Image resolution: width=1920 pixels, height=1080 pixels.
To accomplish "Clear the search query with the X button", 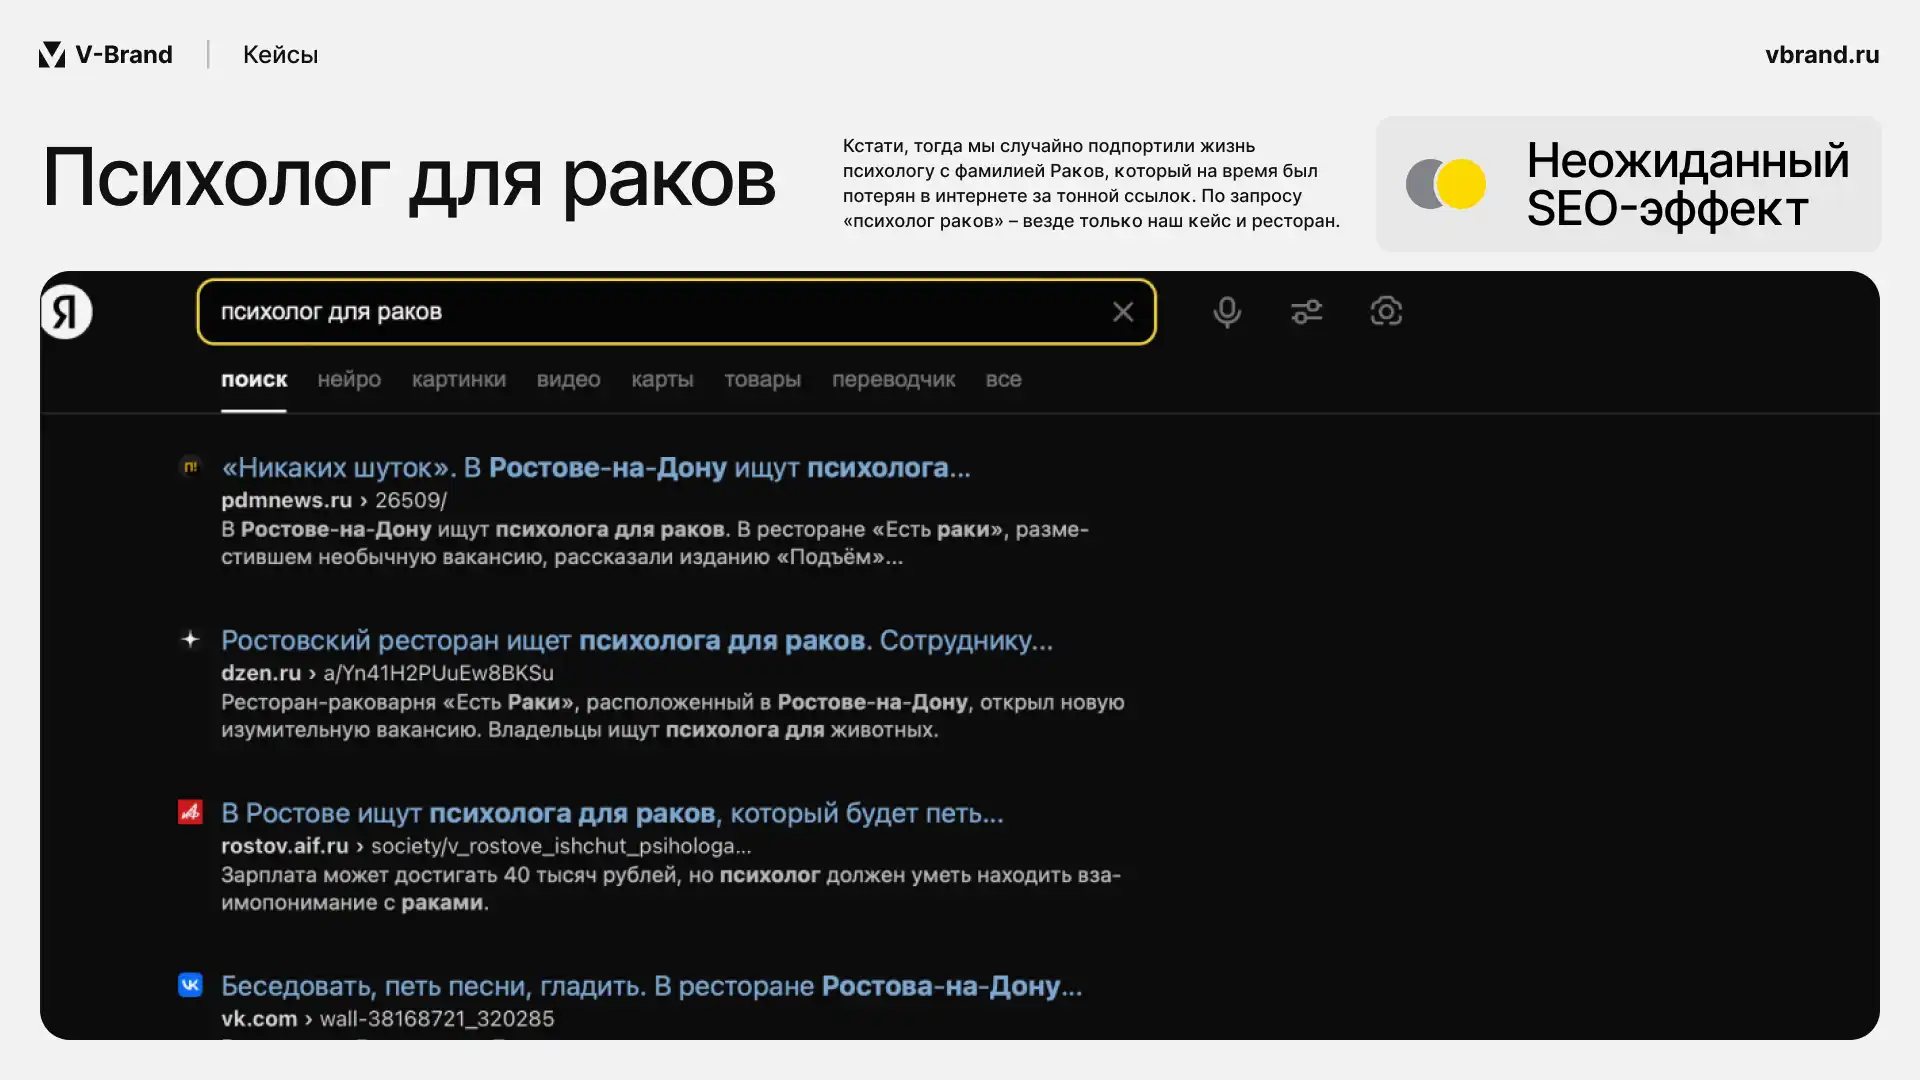I will pyautogui.click(x=1123, y=311).
